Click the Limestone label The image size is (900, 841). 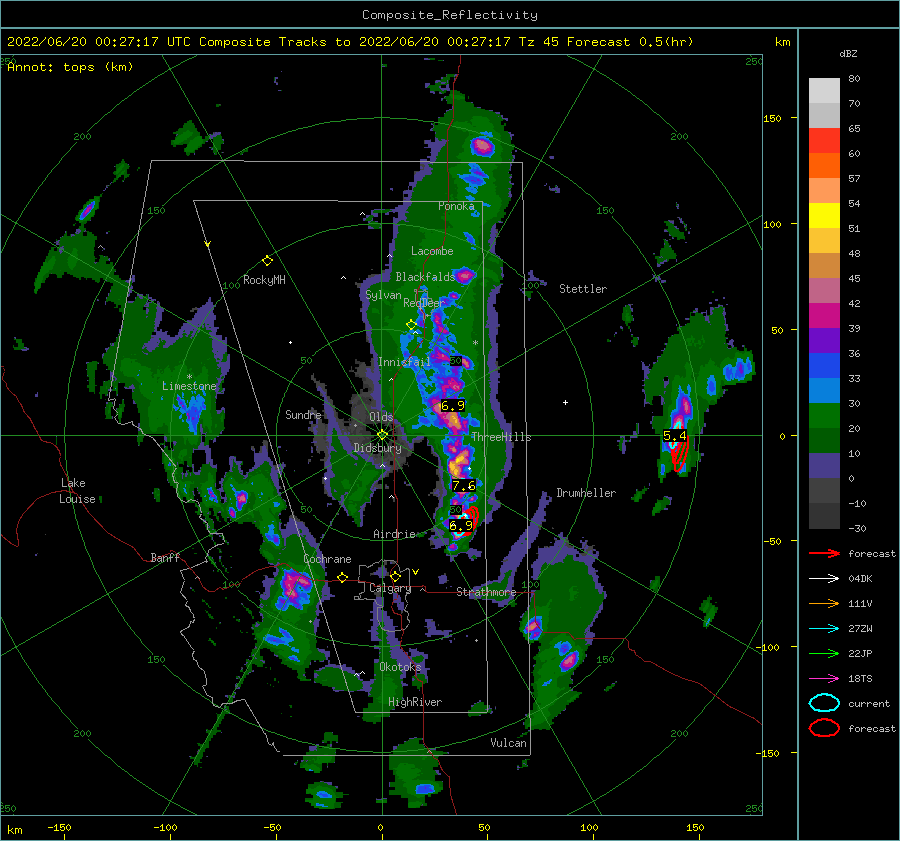[x=189, y=386]
